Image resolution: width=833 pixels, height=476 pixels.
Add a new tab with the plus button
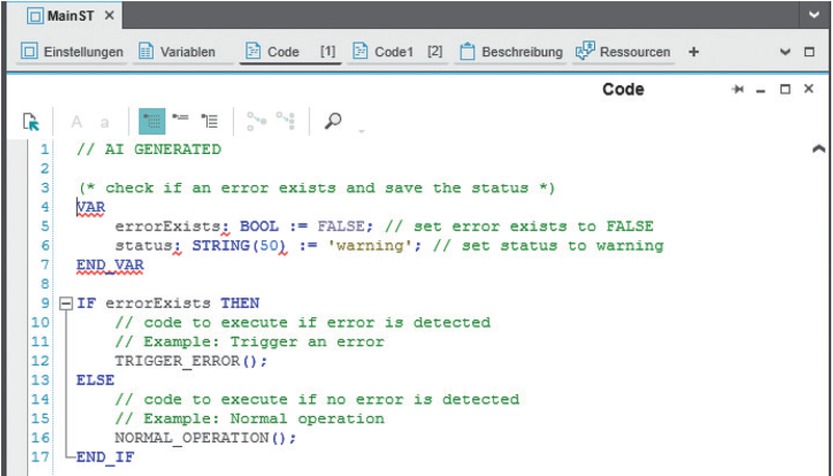point(694,52)
